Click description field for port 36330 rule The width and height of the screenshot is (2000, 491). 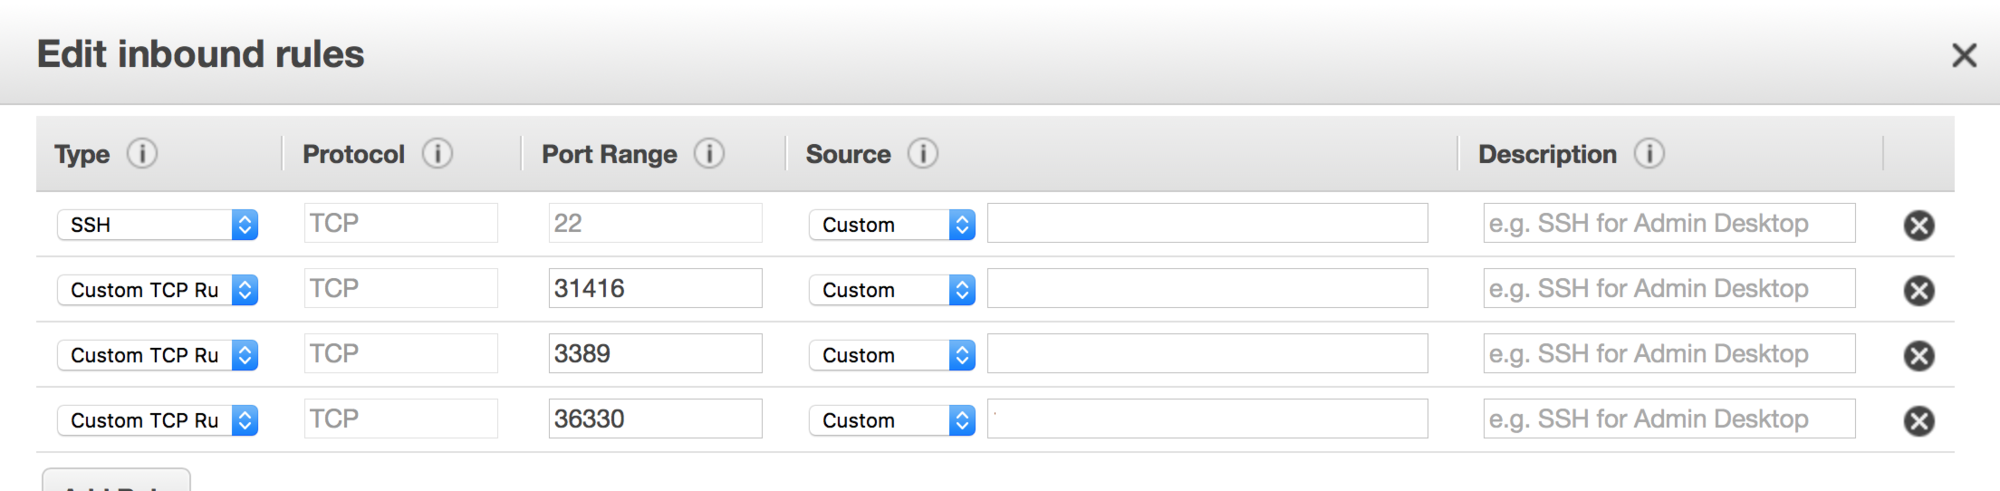(1668, 419)
